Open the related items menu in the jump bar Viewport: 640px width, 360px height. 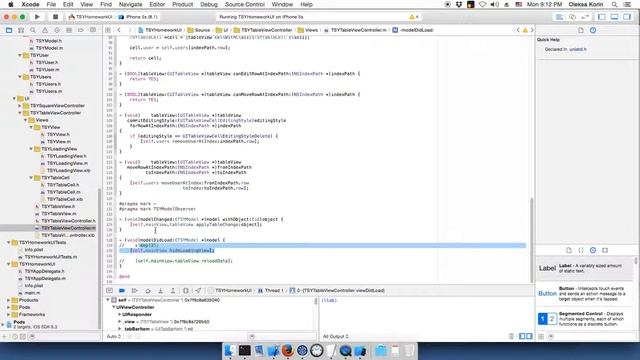click(108, 30)
